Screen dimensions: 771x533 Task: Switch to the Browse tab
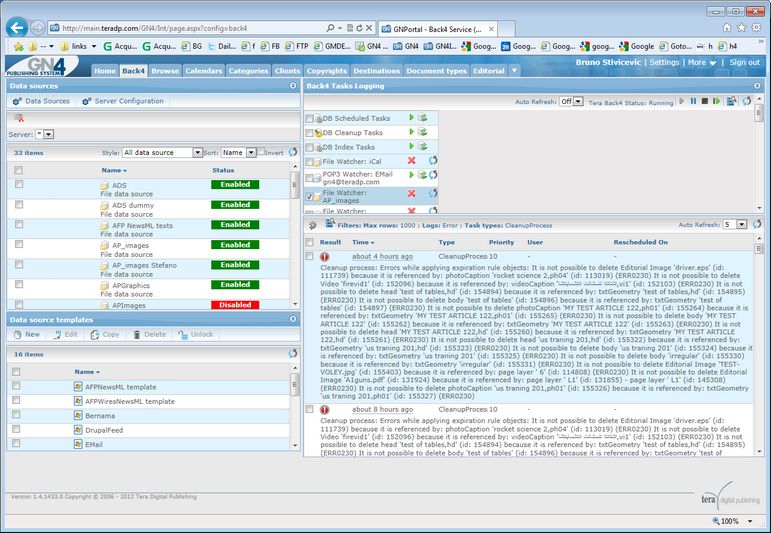coord(165,71)
